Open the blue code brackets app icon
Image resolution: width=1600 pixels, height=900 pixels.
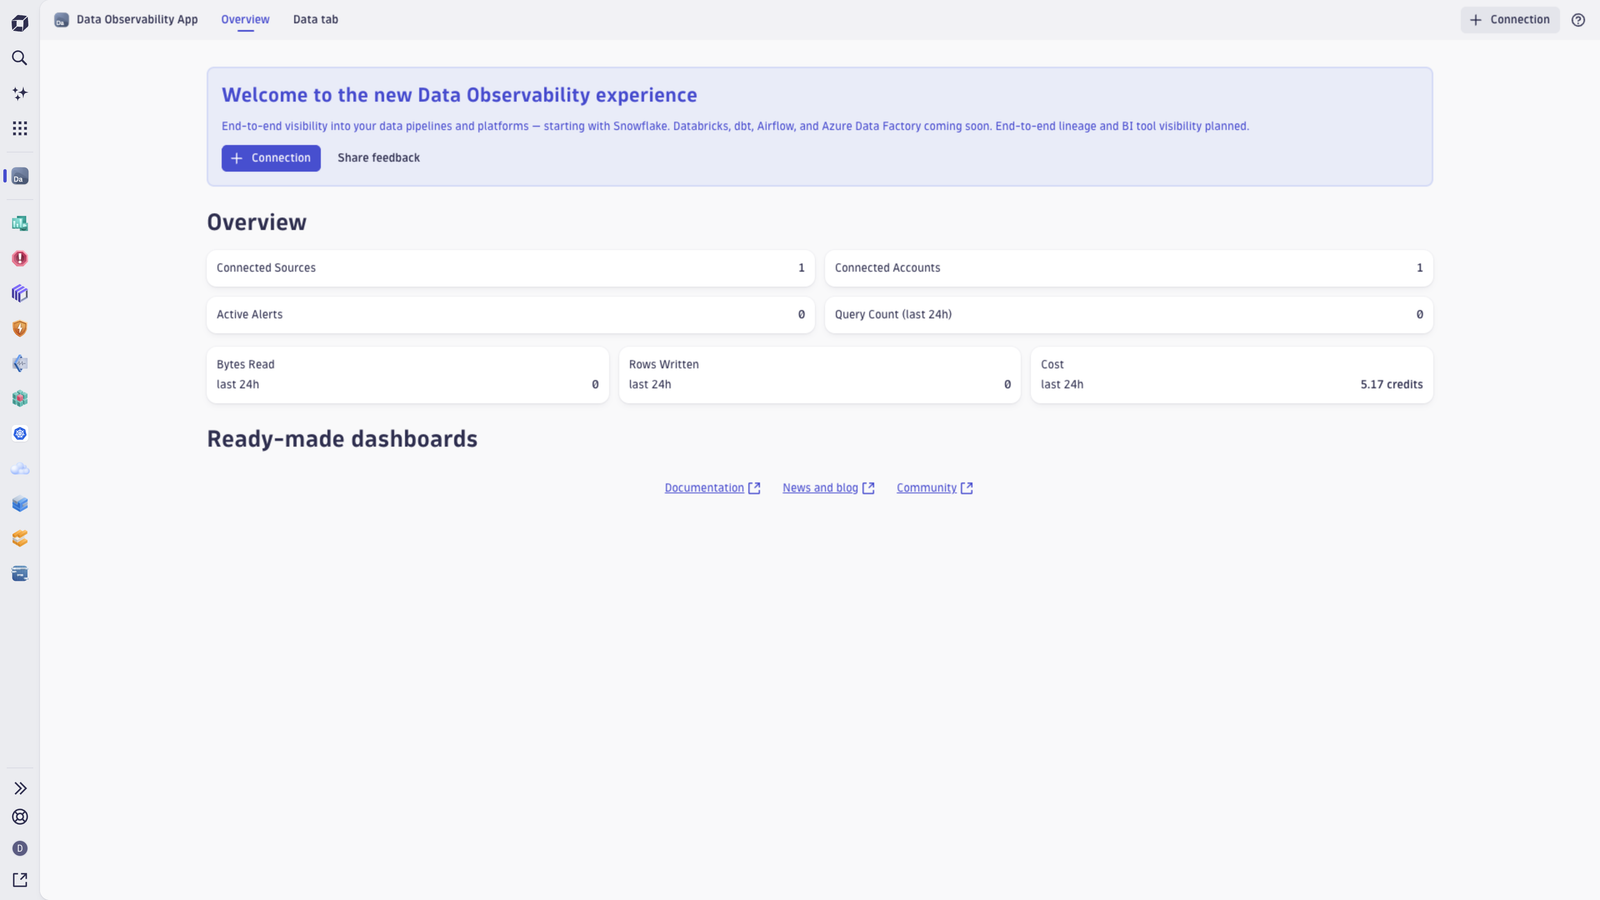click(x=19, y=363)
